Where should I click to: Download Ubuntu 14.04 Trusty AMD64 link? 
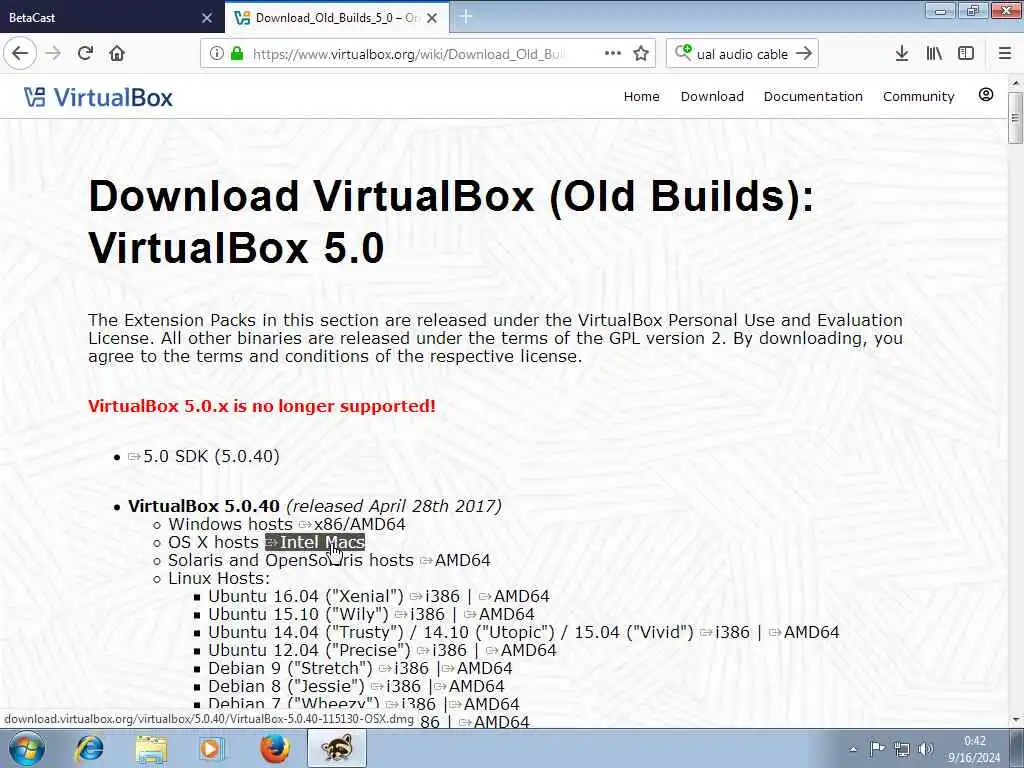tap(805, 632)
